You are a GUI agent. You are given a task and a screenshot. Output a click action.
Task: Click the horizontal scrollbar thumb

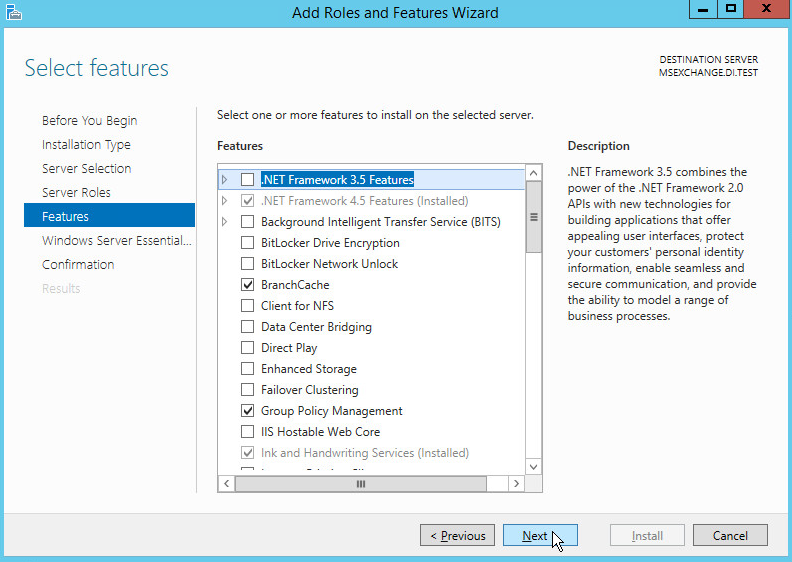click(360, 483)
